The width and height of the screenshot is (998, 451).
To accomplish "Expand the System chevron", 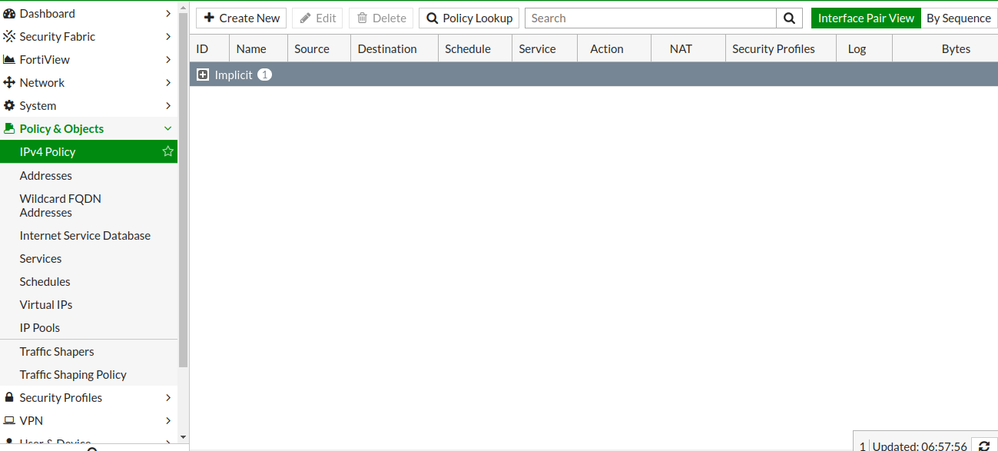I will (168, 106).
